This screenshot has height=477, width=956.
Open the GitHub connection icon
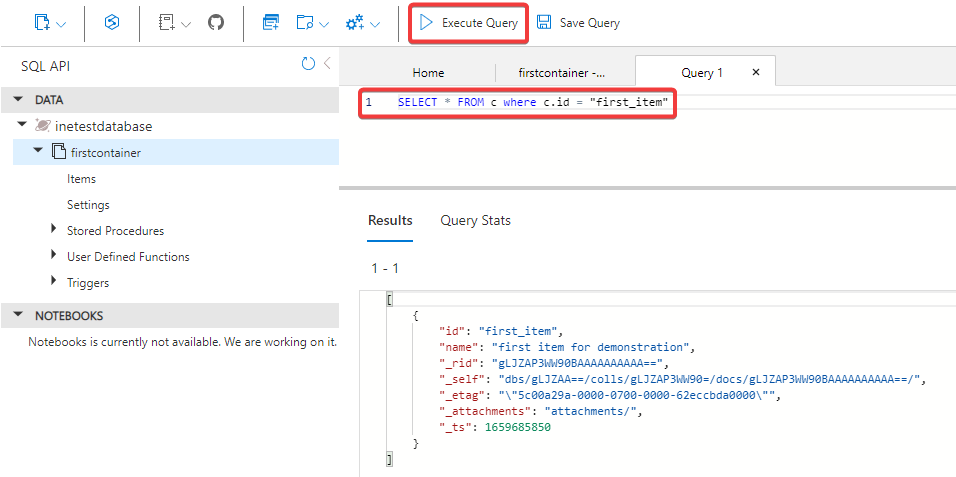pyautogui.click(x=216, y=22)
